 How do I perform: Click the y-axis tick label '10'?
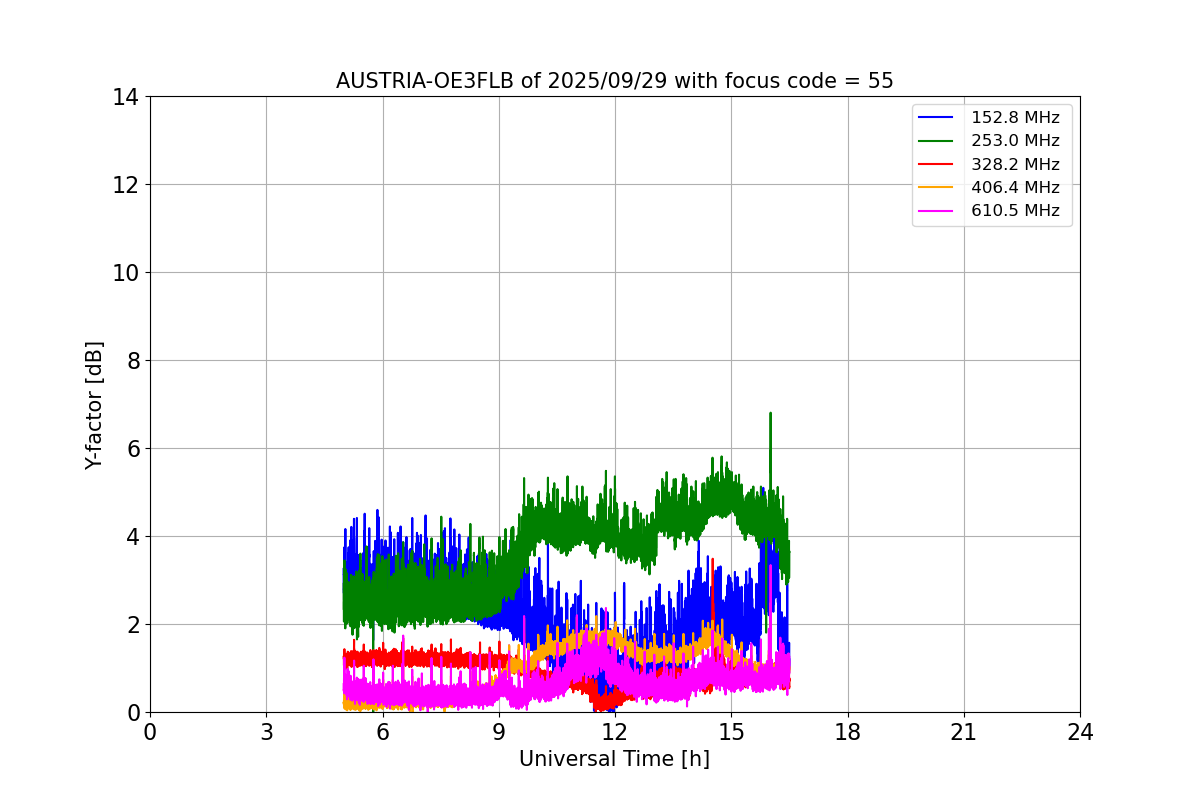click(x=125, y=273)
